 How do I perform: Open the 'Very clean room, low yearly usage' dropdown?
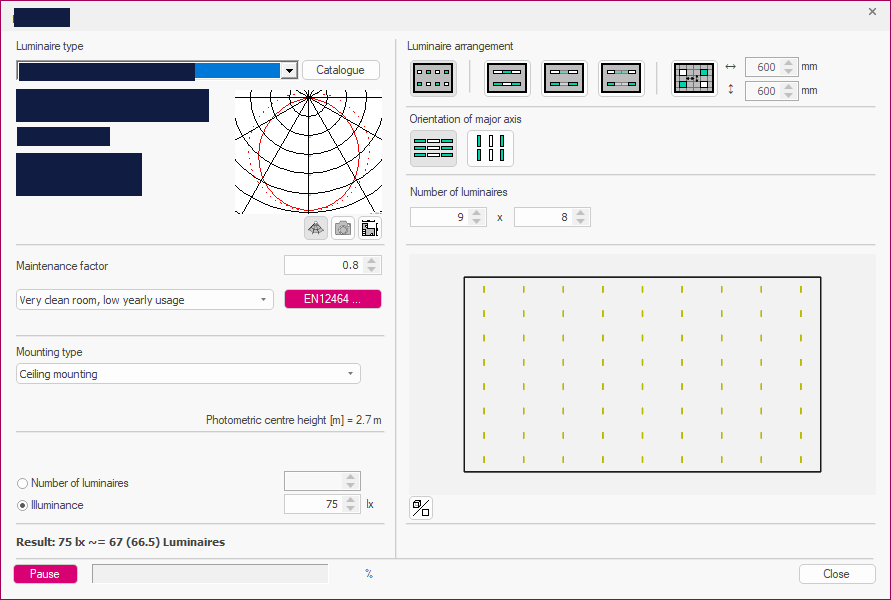[x=145, y=299]
